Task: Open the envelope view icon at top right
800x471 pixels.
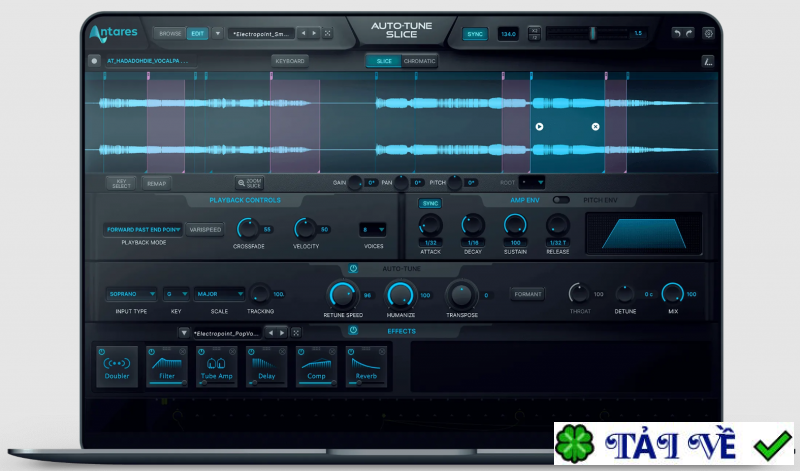Action: point(708,61)
